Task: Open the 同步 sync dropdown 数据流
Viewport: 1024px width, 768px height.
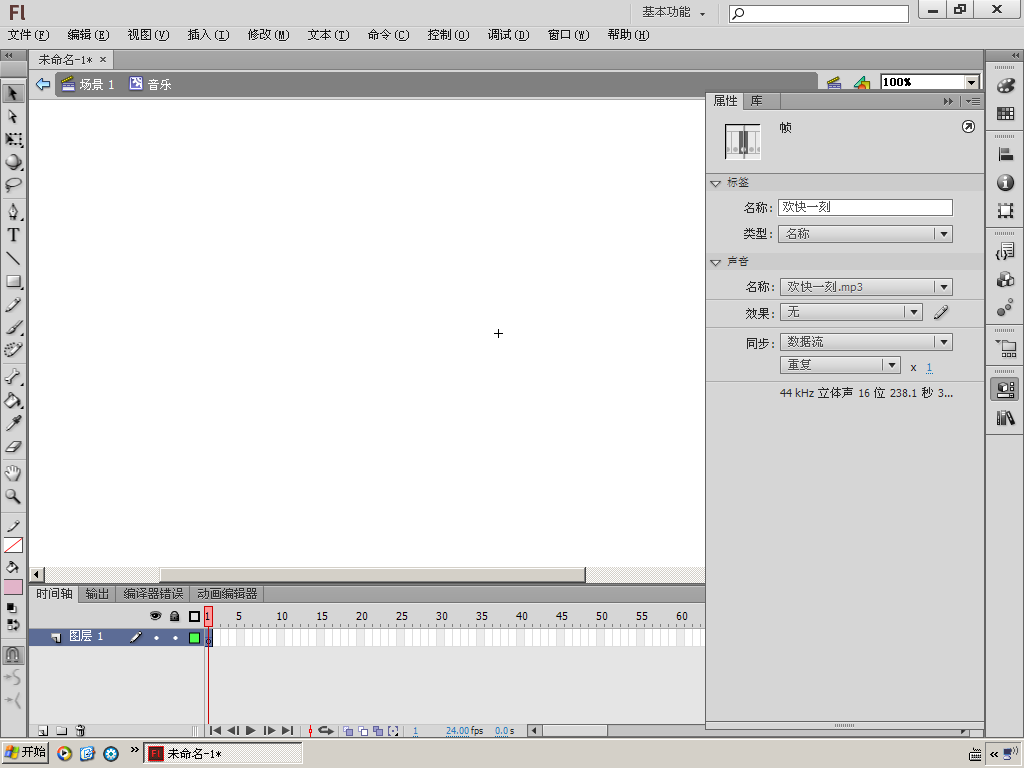Action: 866,342
